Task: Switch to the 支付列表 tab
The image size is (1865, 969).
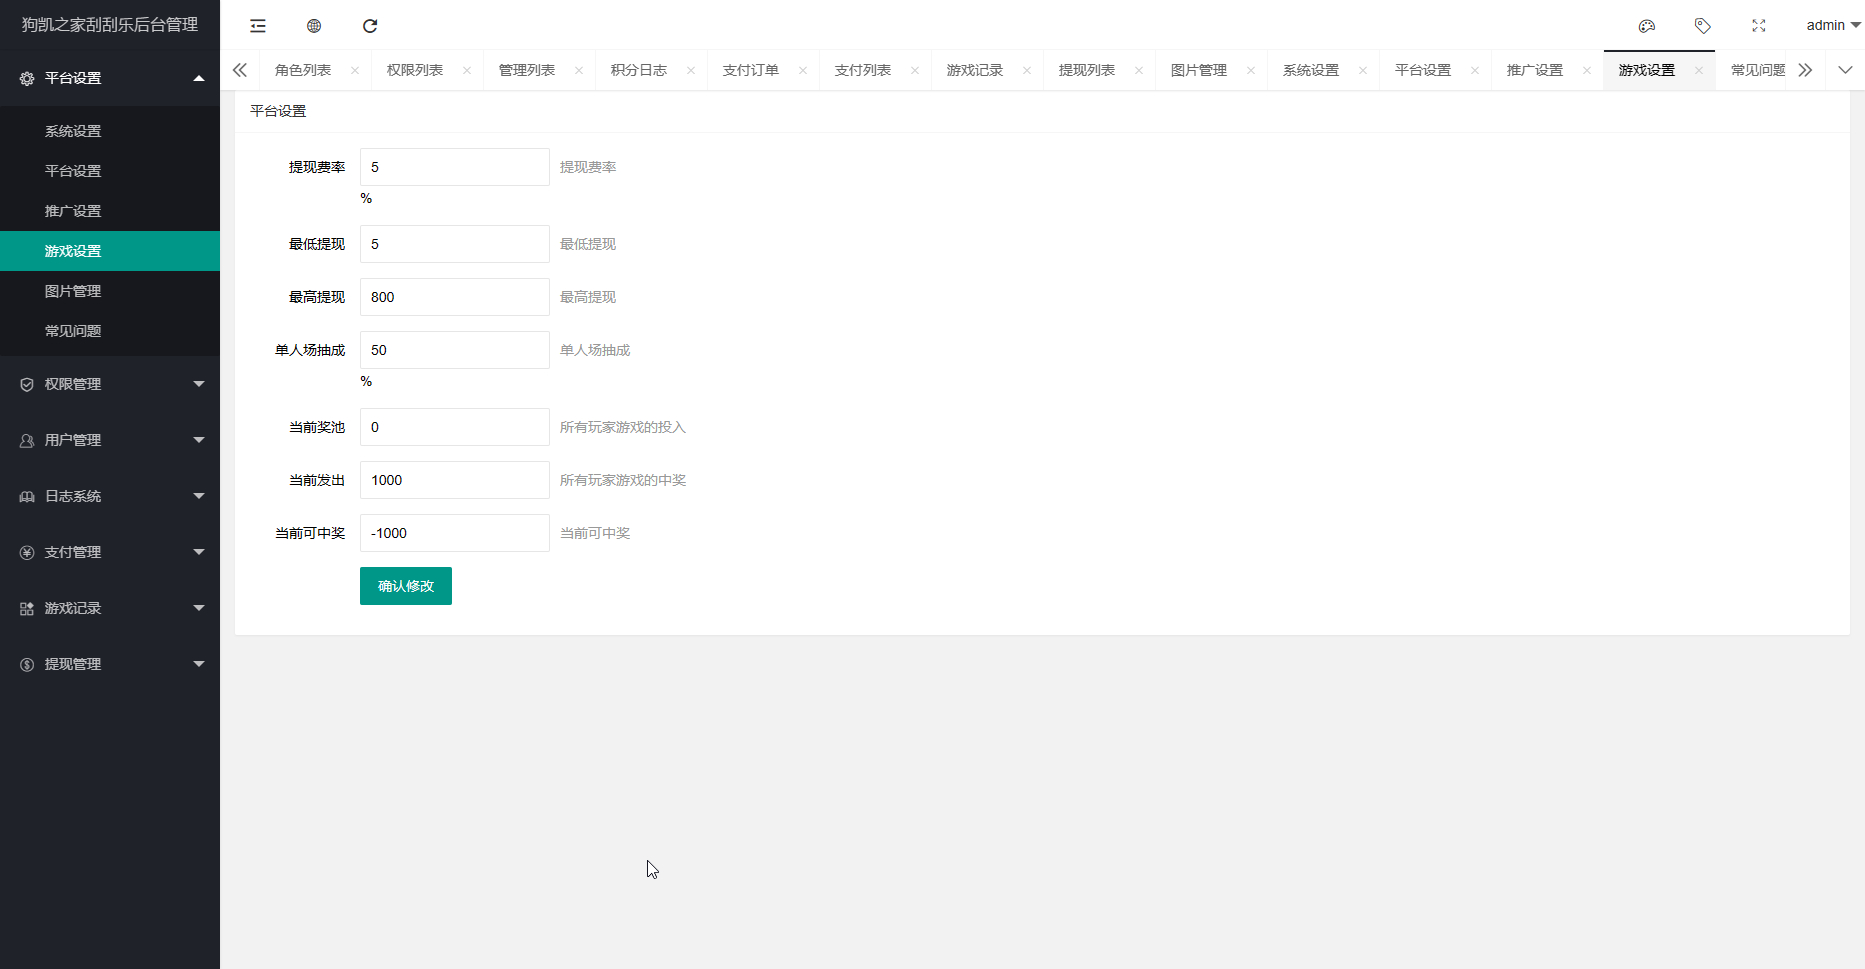Action: tap(863, 70)
